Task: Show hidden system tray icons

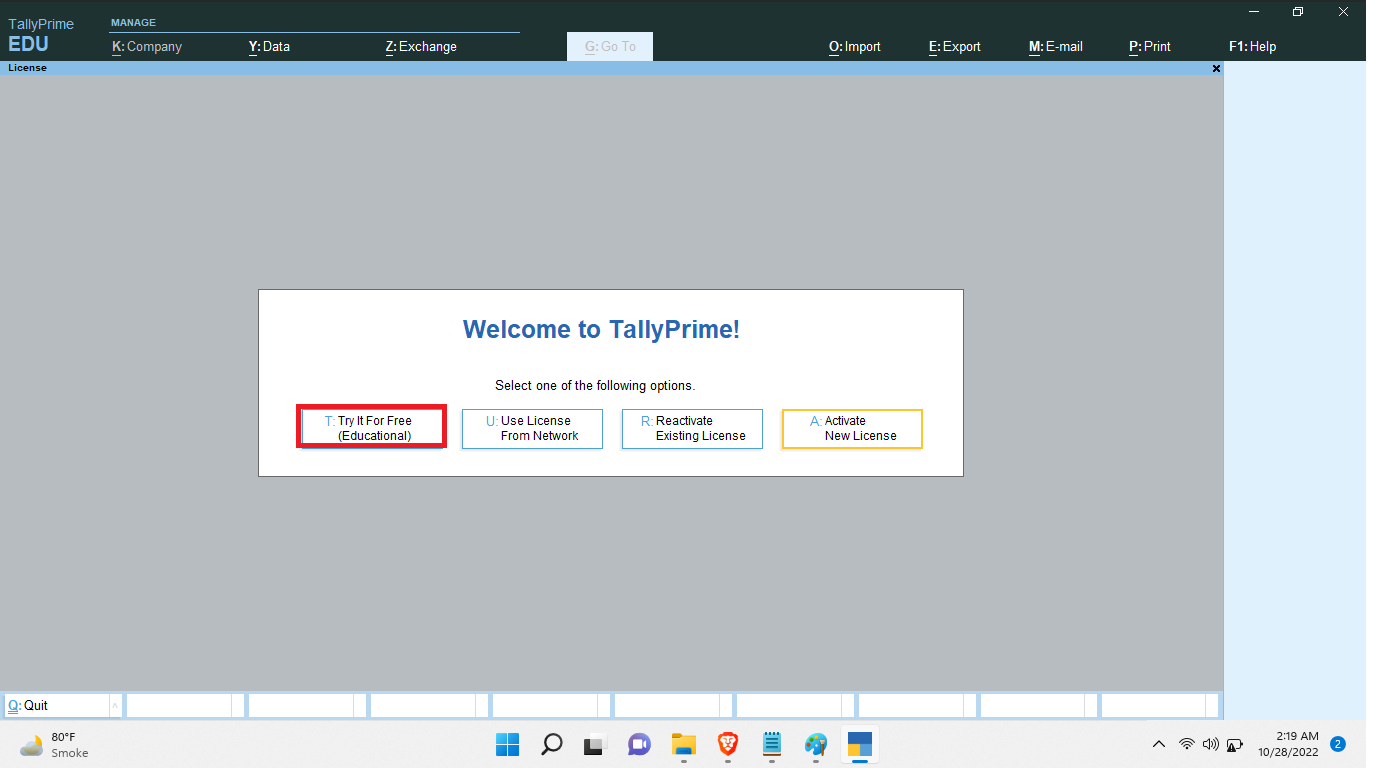Action: 1159,744
